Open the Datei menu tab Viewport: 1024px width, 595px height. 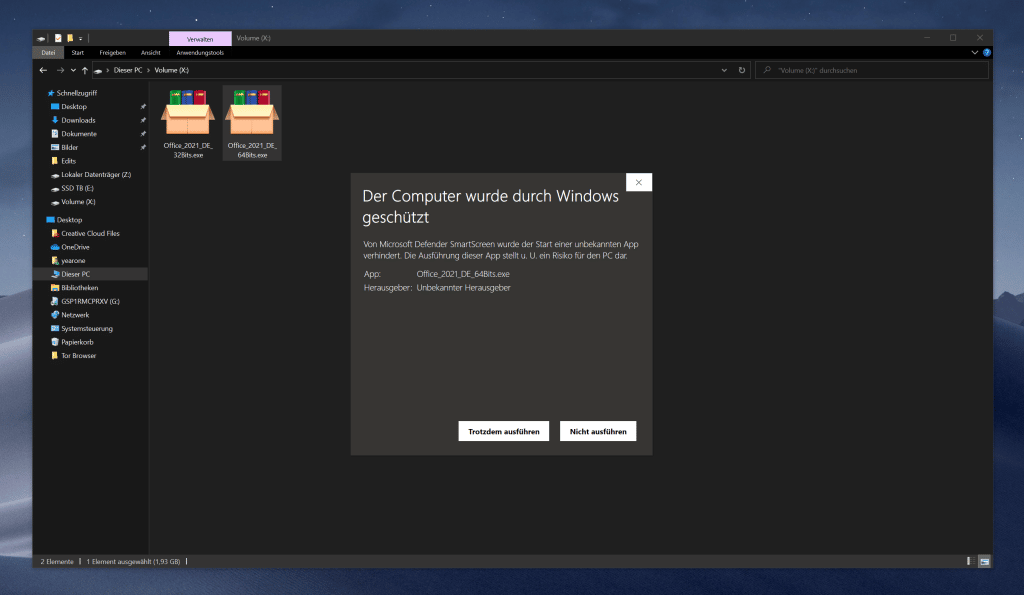[48, 52]
